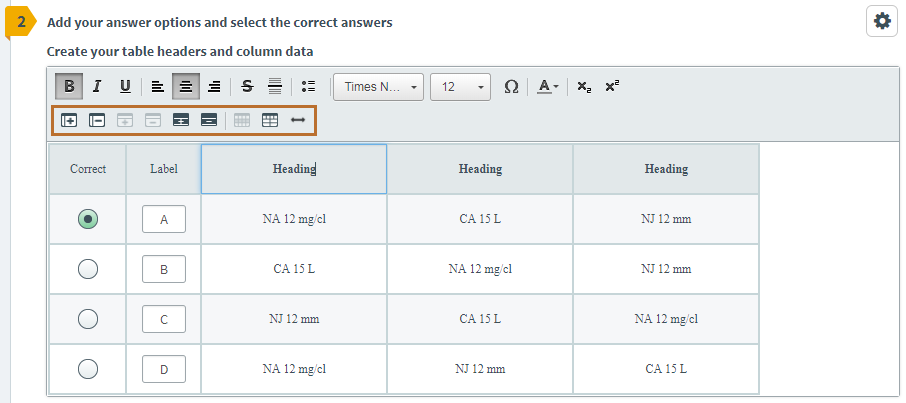906x403 pixels.
Task: Mark option D as correct answer
Action: tap(88, 369)
